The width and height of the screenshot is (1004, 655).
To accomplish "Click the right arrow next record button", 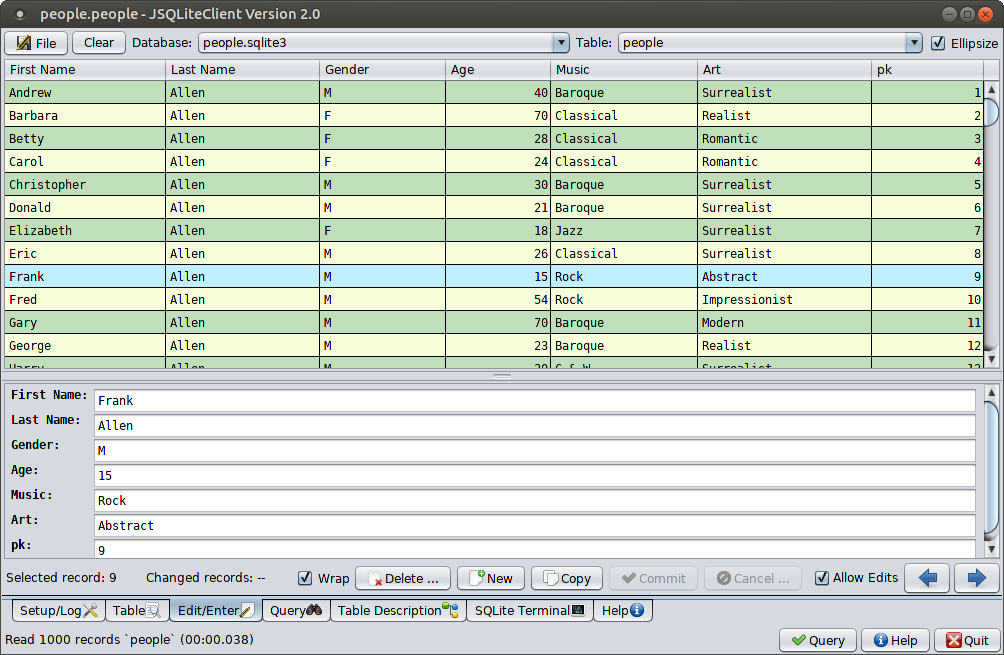I will (976, 578).
